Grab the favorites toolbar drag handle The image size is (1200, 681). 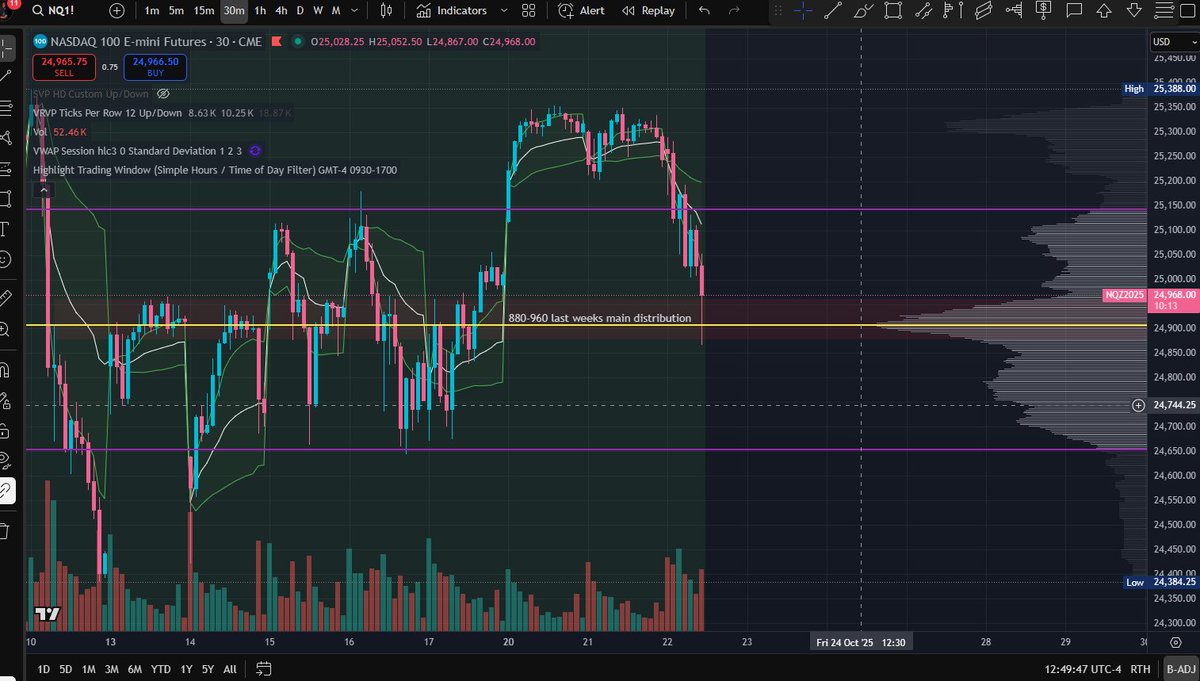(780, 10)
